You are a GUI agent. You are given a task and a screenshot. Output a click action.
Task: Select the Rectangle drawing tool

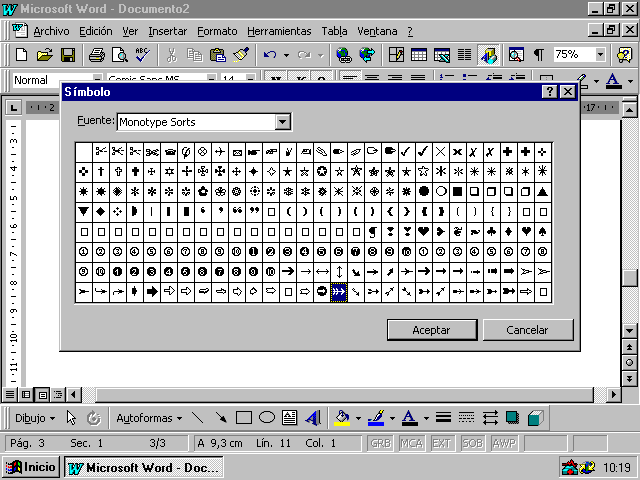[244, 418]
